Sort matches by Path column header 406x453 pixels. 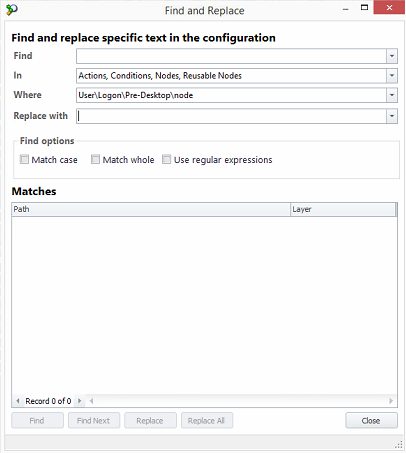[151, 209]
